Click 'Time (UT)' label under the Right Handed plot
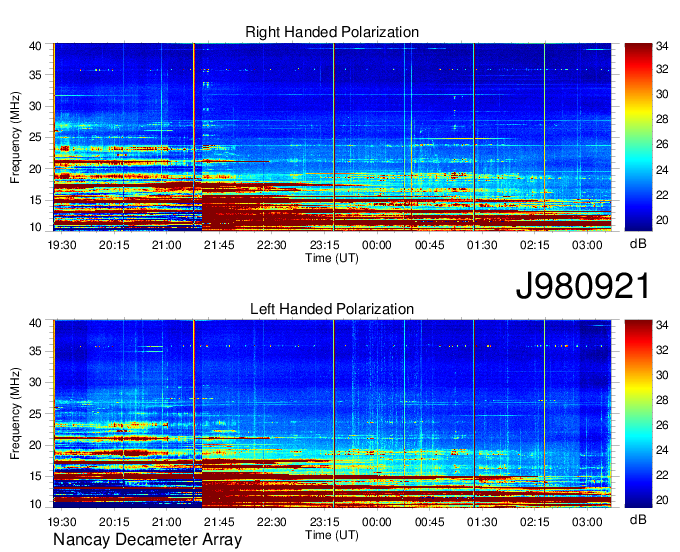The height and width of the screenshot is (552, 680). [x=332, y=258]
